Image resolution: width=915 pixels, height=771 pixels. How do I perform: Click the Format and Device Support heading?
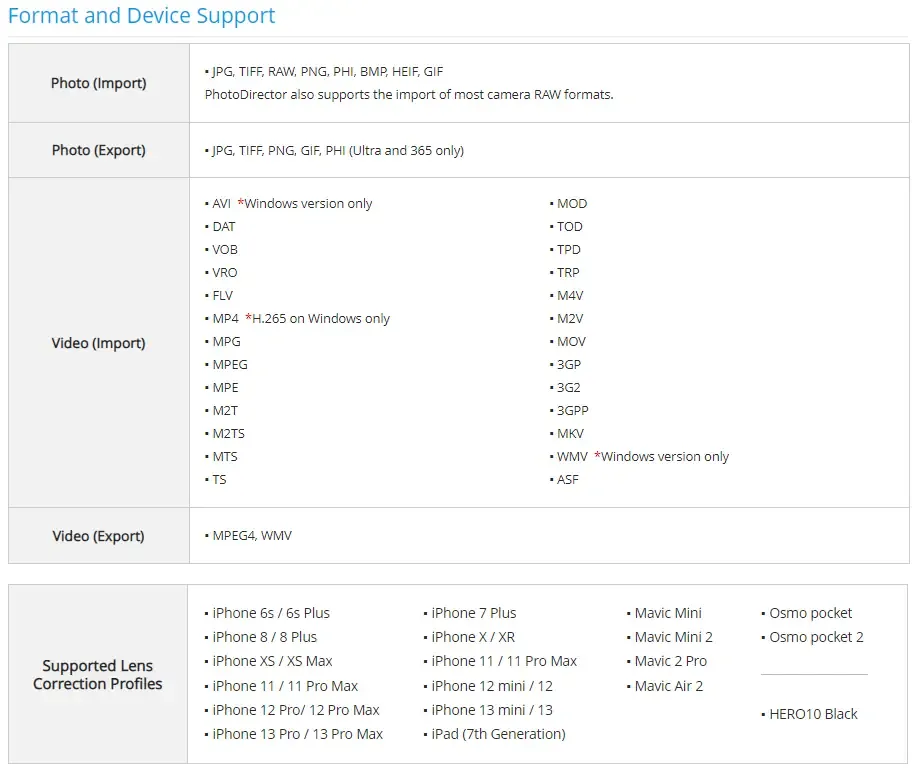[141, 16]
